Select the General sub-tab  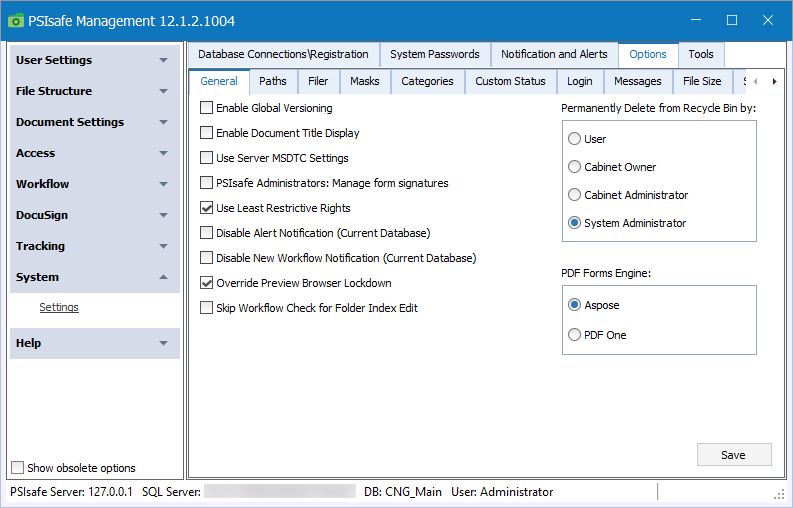[219, 81]
